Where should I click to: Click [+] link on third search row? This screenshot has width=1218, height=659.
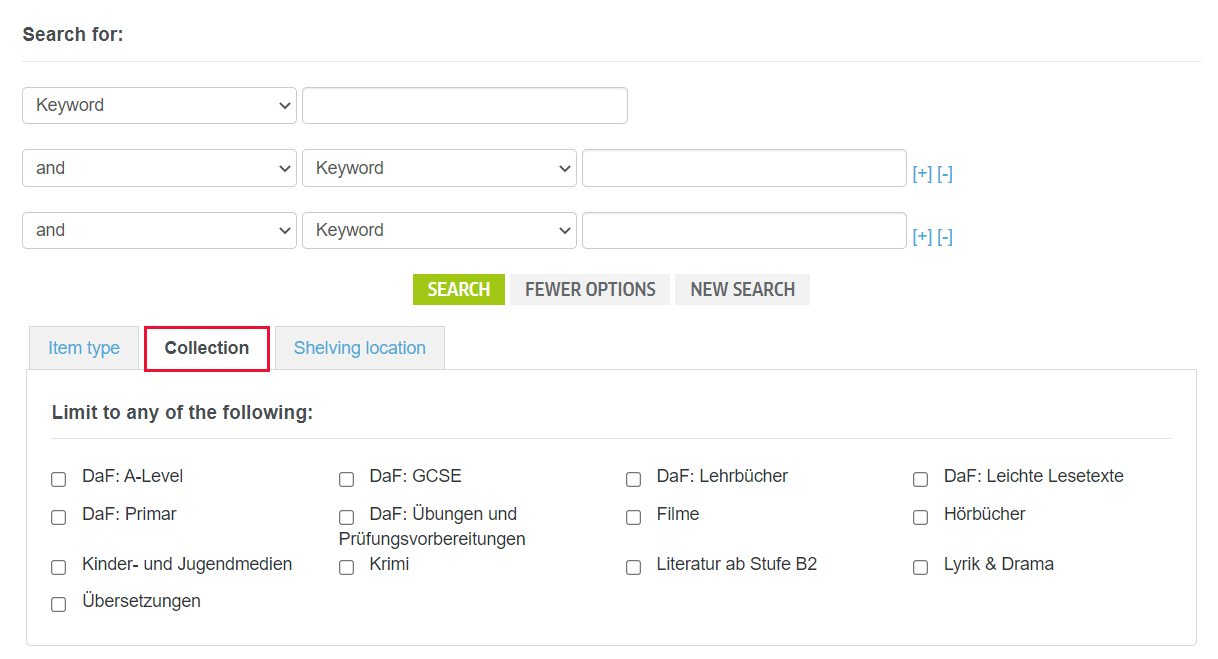922,237
